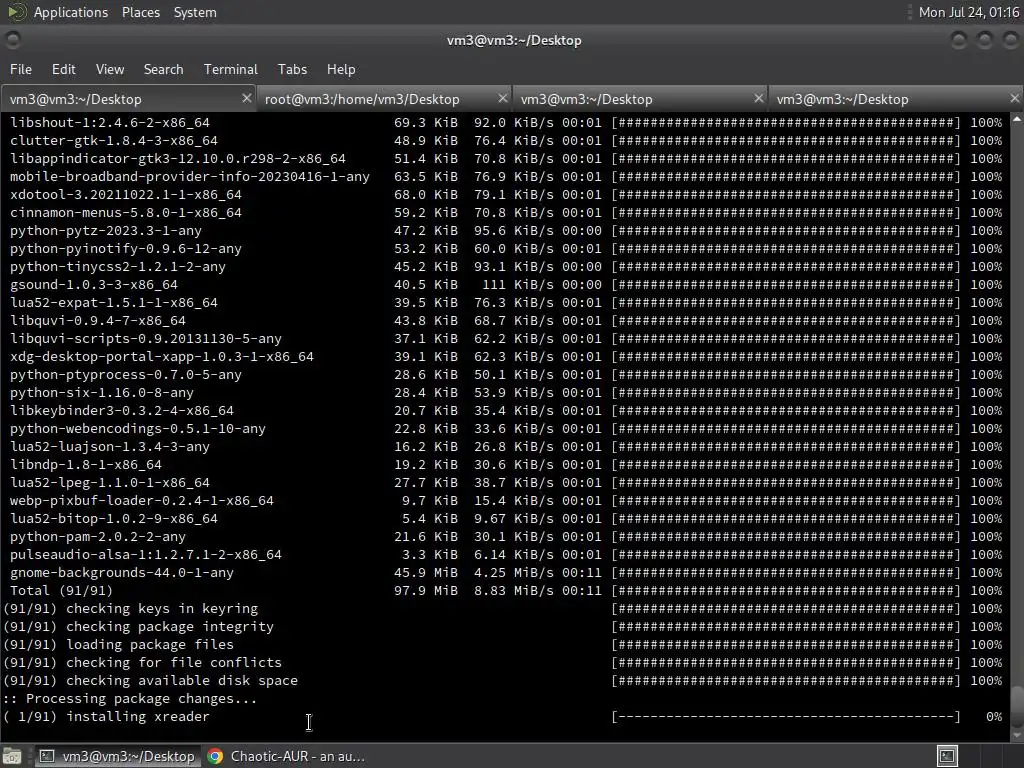Click the window menu button in title bar

pyautogui.click(x=12, y=40)
